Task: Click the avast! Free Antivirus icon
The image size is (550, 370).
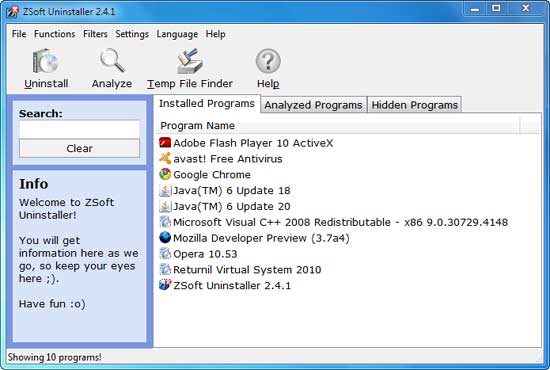Action: click(165, 159)
